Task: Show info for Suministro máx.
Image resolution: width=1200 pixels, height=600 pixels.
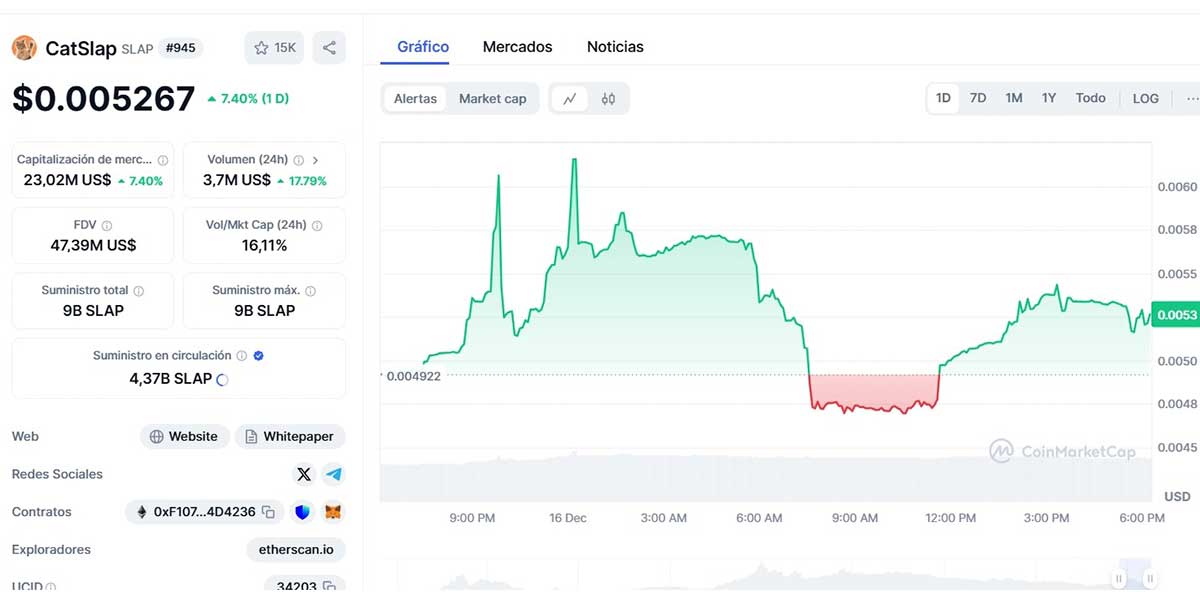Action: click(x=310, y=291)
